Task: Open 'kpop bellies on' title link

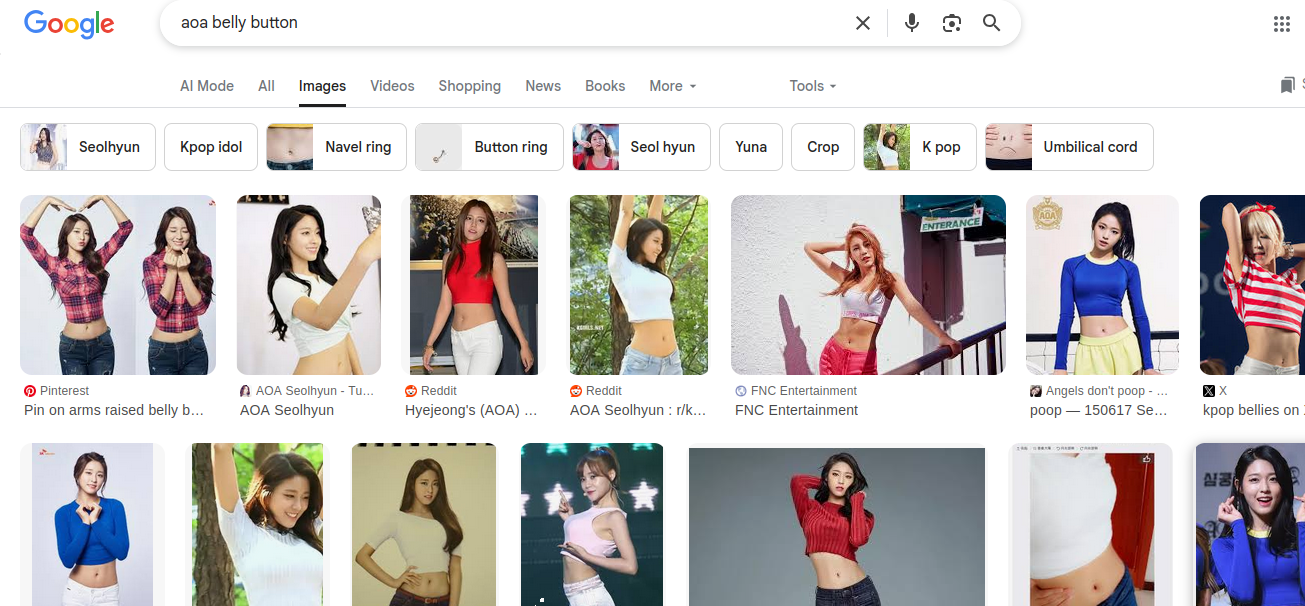Action: coord(1252,410)
